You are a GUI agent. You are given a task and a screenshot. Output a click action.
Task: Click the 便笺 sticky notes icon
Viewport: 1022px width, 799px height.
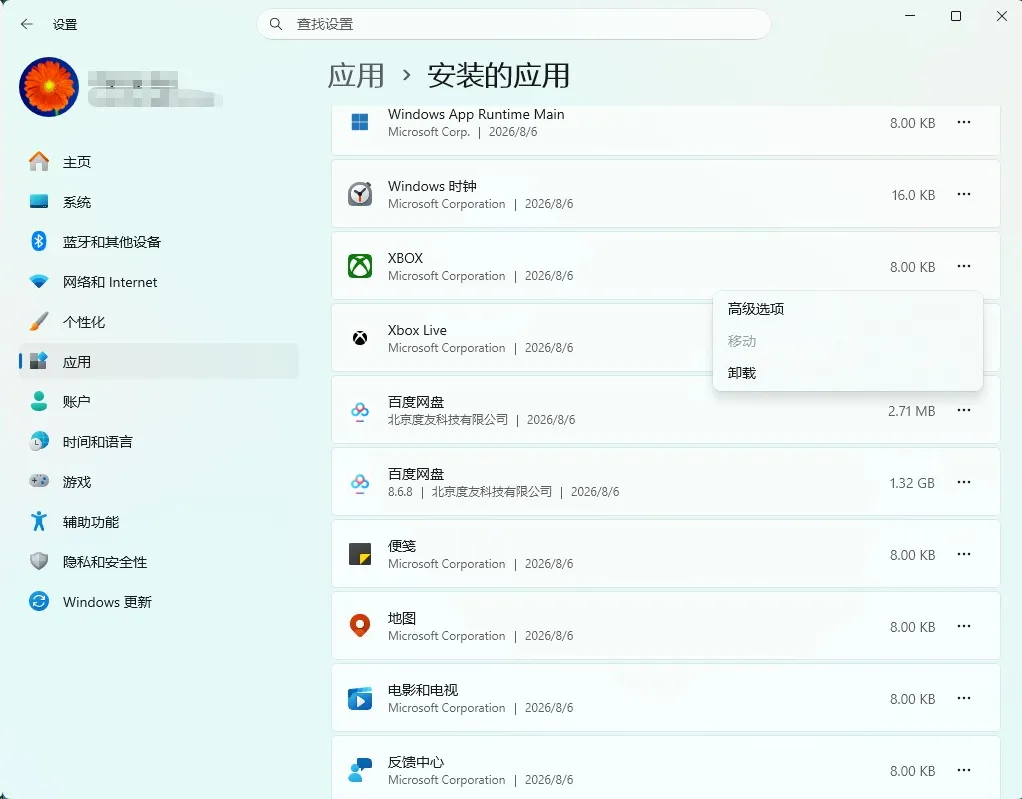point(360,554)
